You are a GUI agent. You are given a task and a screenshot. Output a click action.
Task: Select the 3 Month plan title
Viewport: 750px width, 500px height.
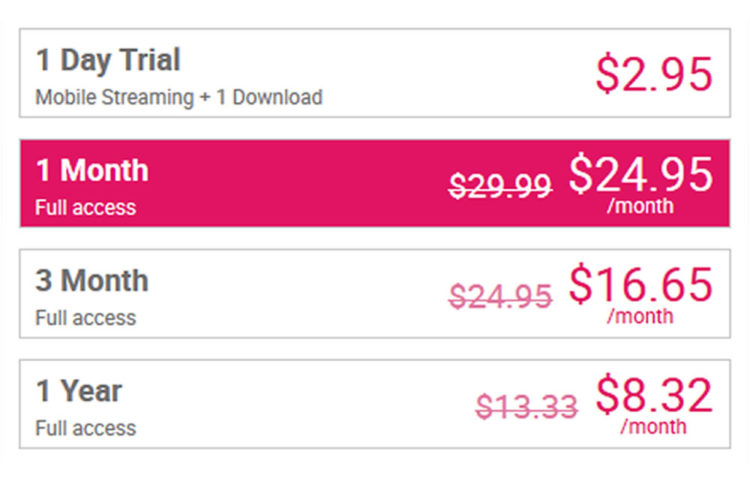click(x=92, y=280)
